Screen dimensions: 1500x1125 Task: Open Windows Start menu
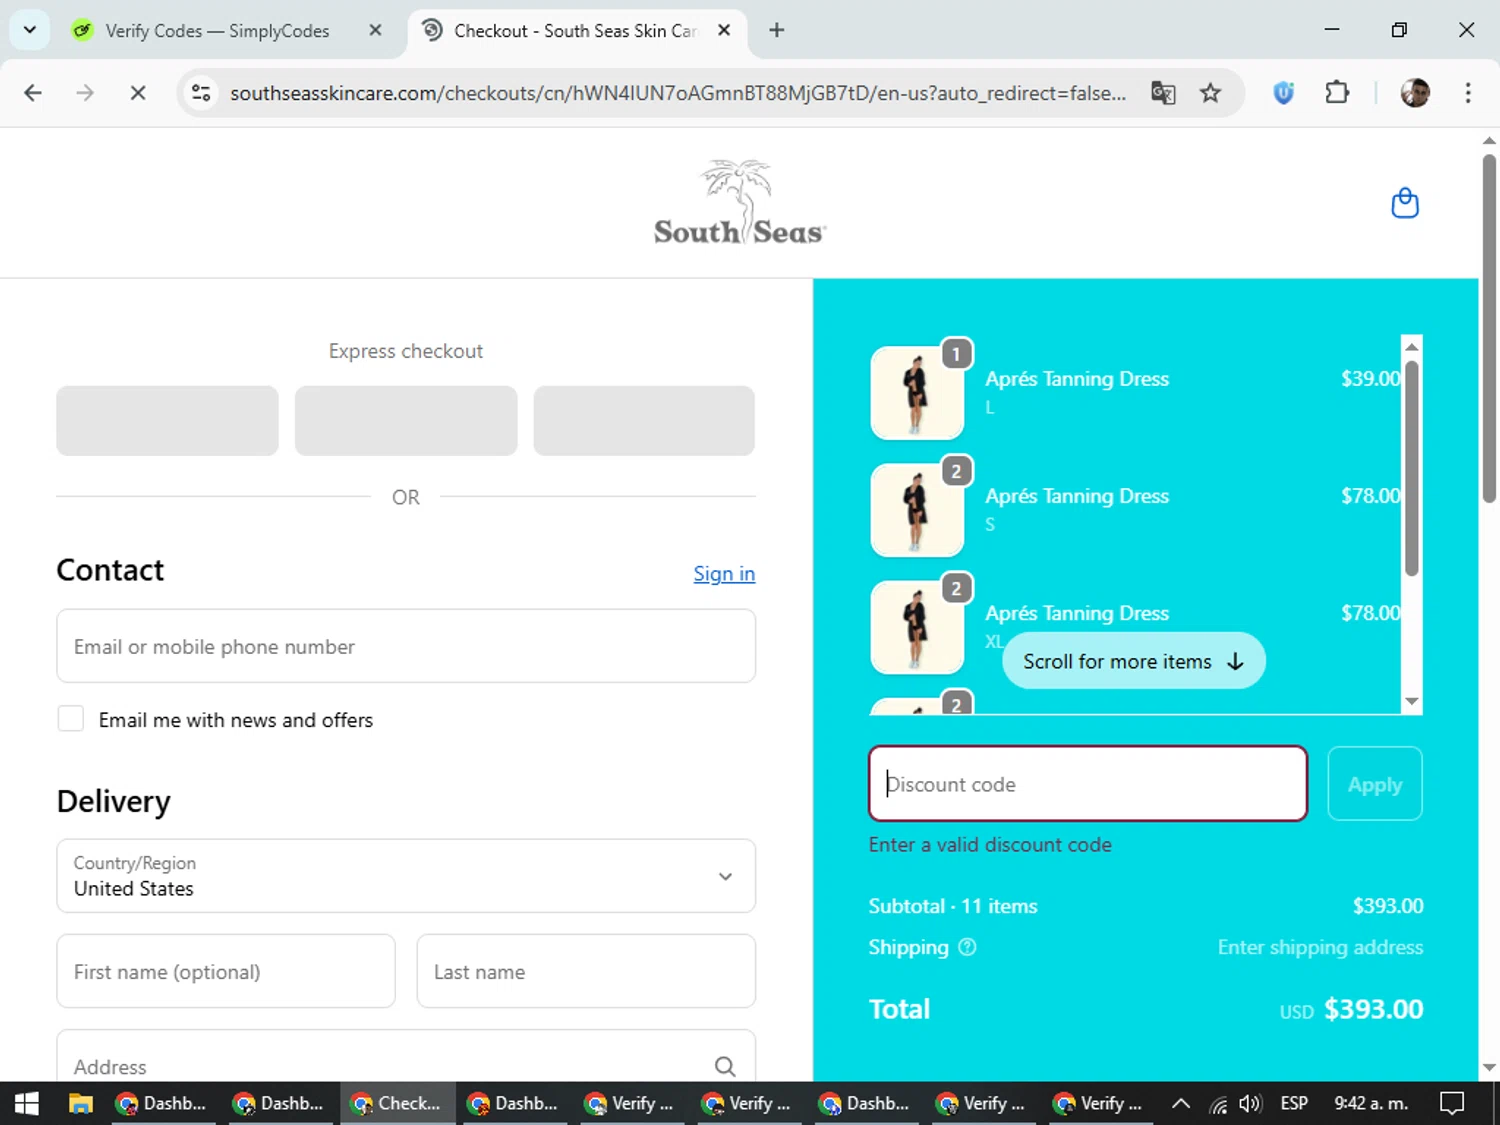click(x=27, y=1103)
